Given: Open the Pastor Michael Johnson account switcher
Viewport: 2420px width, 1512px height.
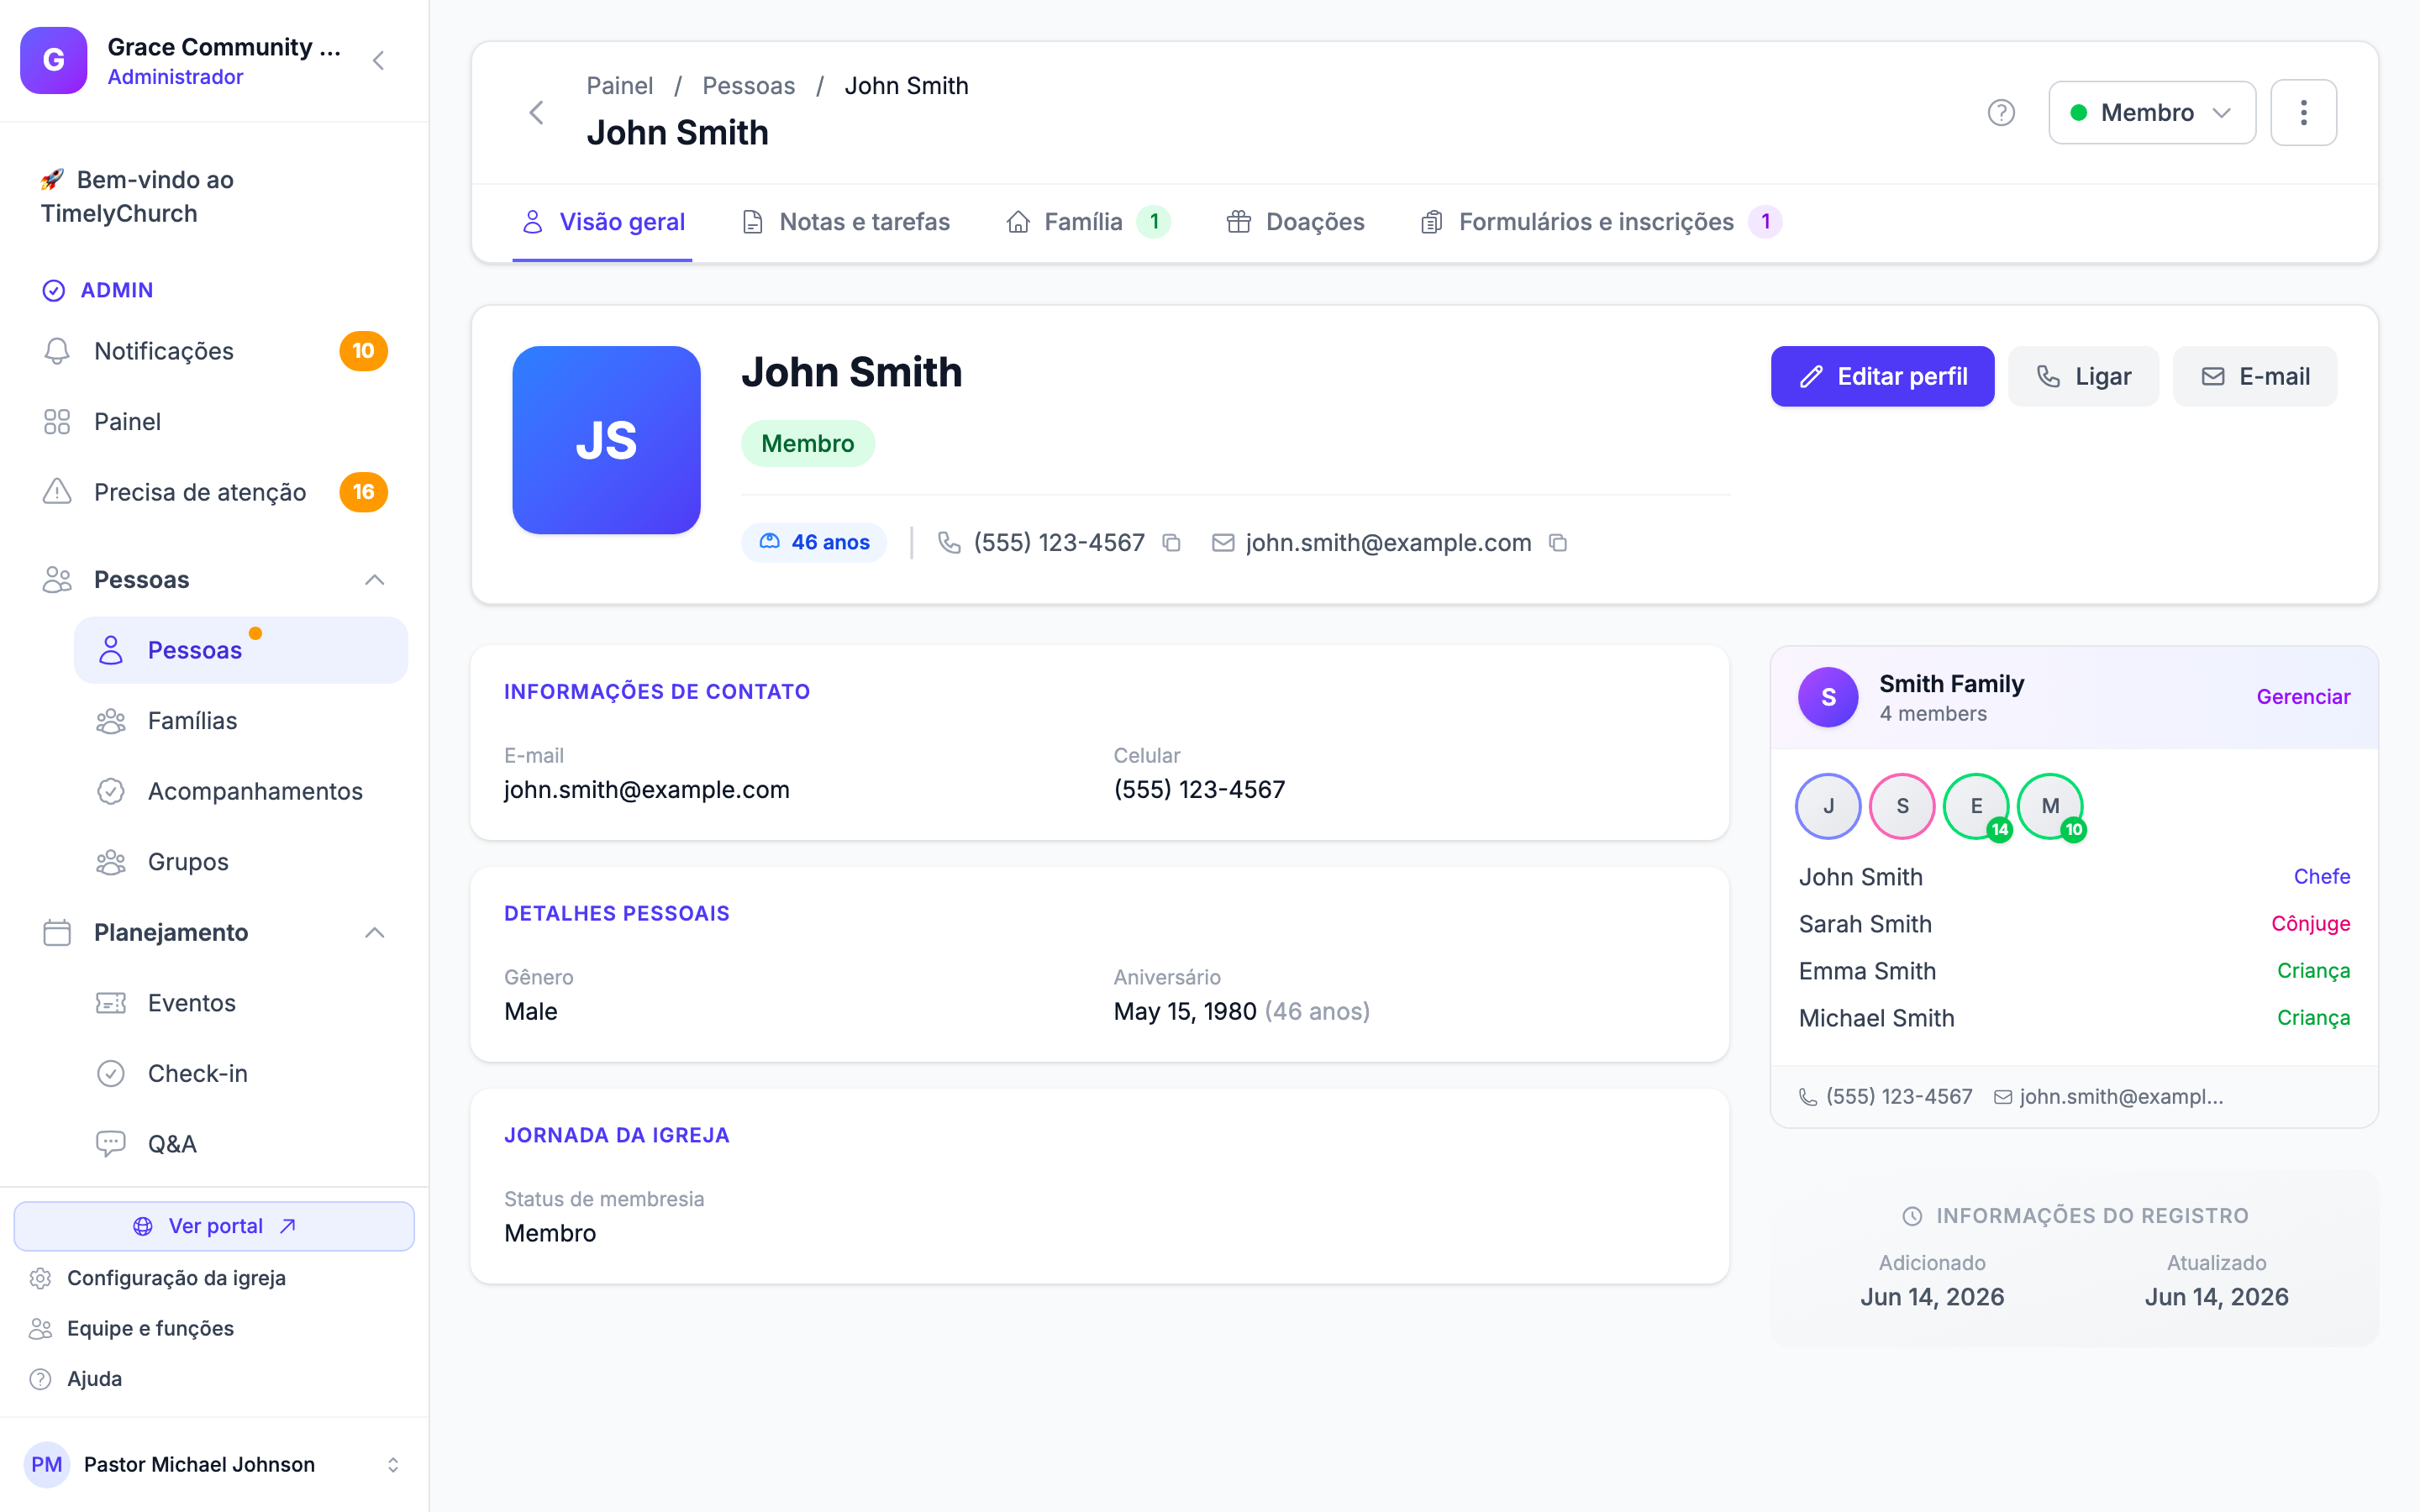Looking at the screenshot, I should (x=214, y=1465).
